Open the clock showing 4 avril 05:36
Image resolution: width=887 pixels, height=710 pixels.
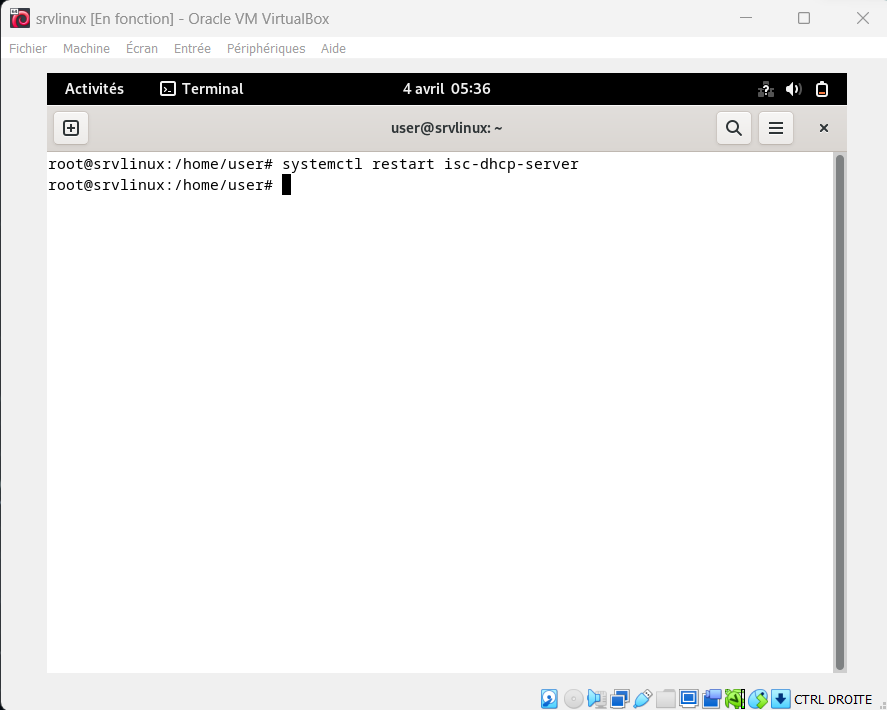446,89
